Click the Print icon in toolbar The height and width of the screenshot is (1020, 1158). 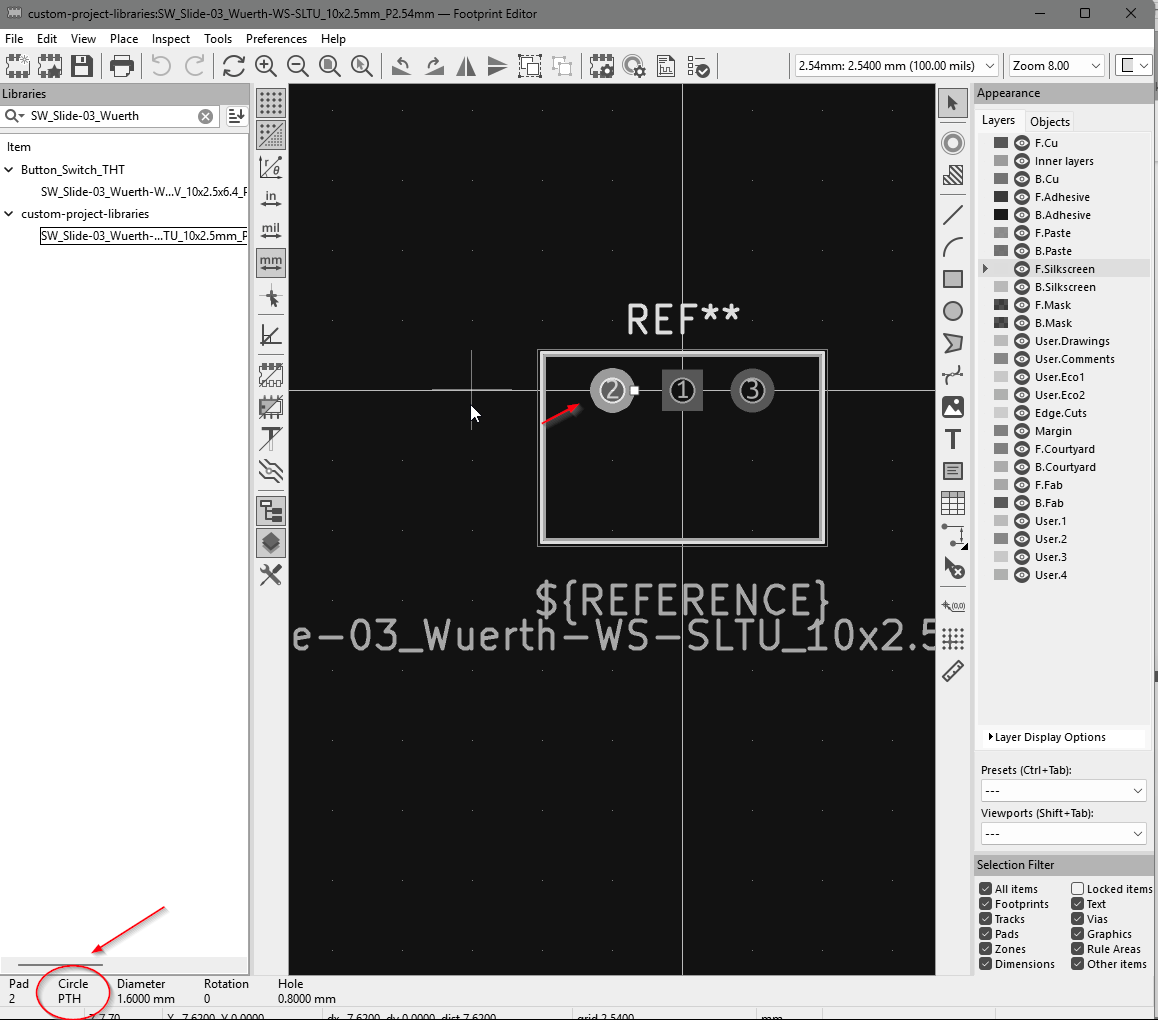pyautogui.click(x=122, y=66)
